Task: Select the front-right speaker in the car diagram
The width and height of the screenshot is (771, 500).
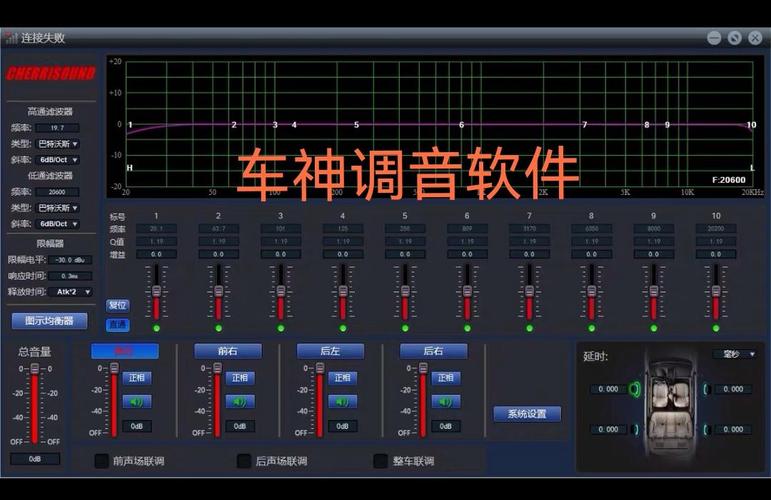Action: (x=706, y=389)
